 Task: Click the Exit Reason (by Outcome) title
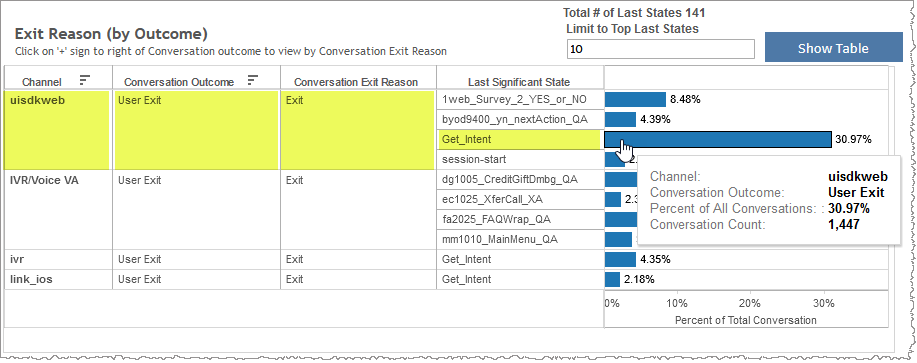pyautogui.click(x=111, y=33)
